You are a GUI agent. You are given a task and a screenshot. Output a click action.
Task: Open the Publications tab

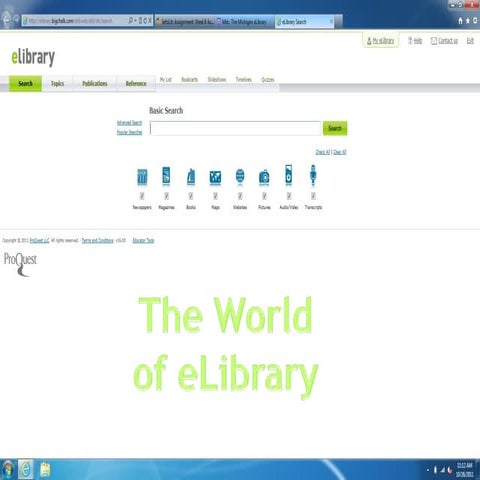[x=95, y=83]
